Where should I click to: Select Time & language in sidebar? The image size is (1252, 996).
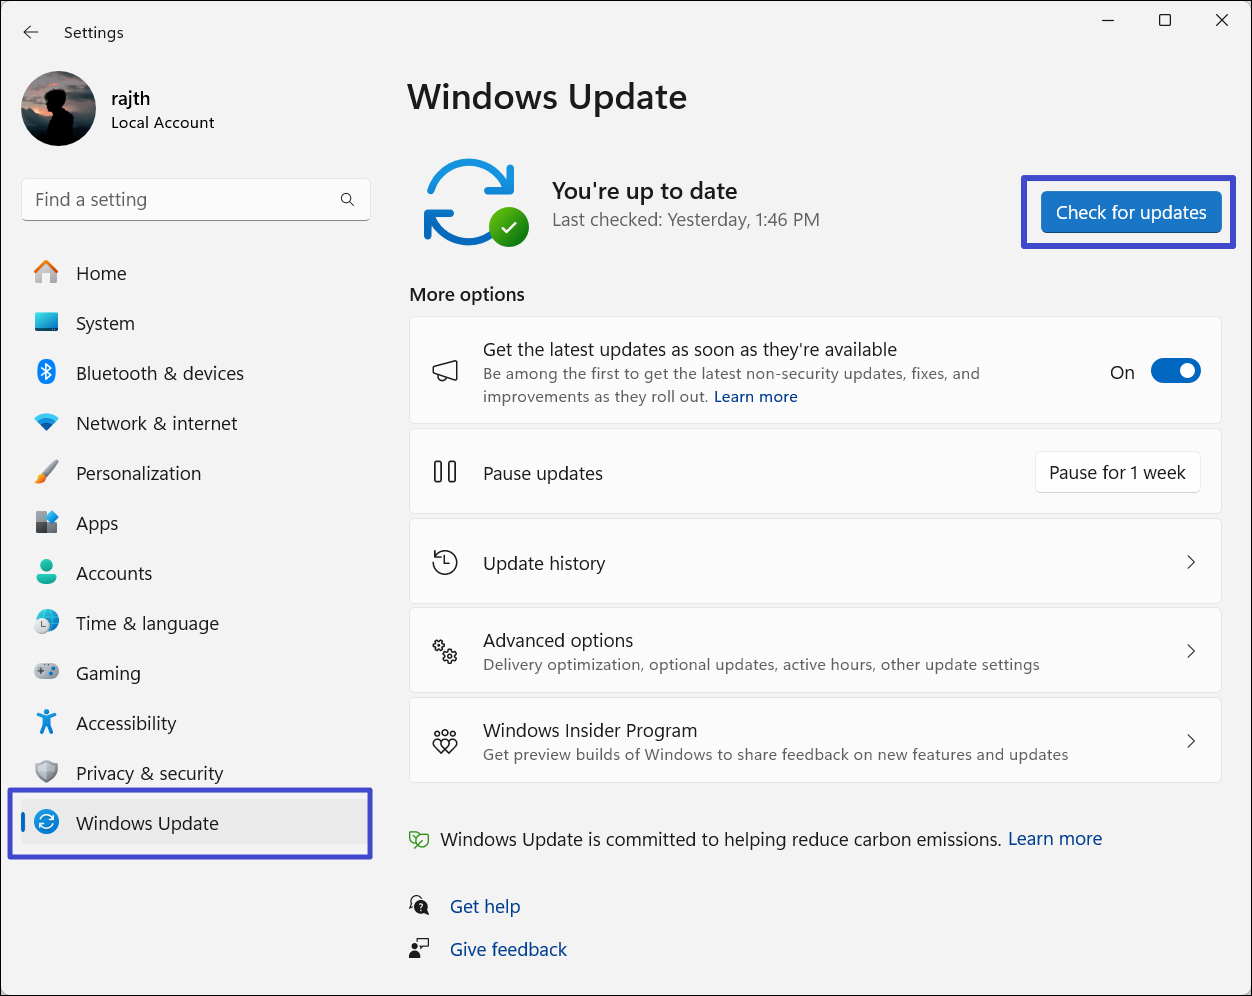pyautogui.click(x=147, y=623)
